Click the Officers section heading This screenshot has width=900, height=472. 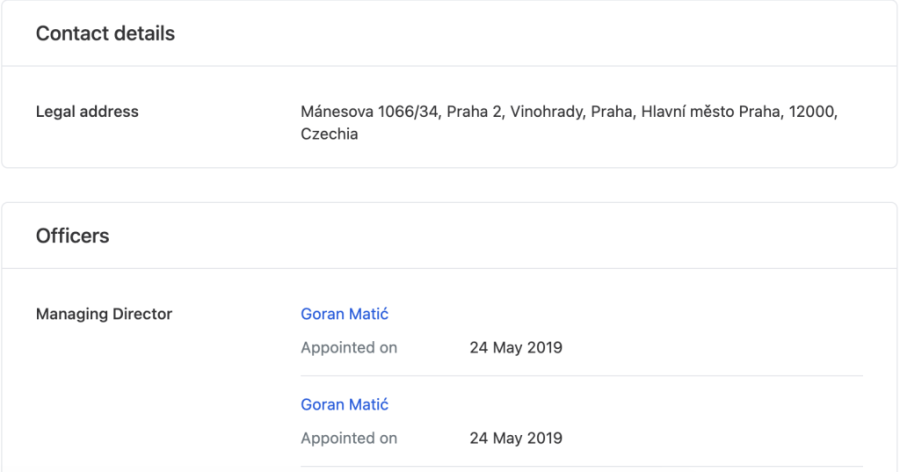tap(72, 237)
